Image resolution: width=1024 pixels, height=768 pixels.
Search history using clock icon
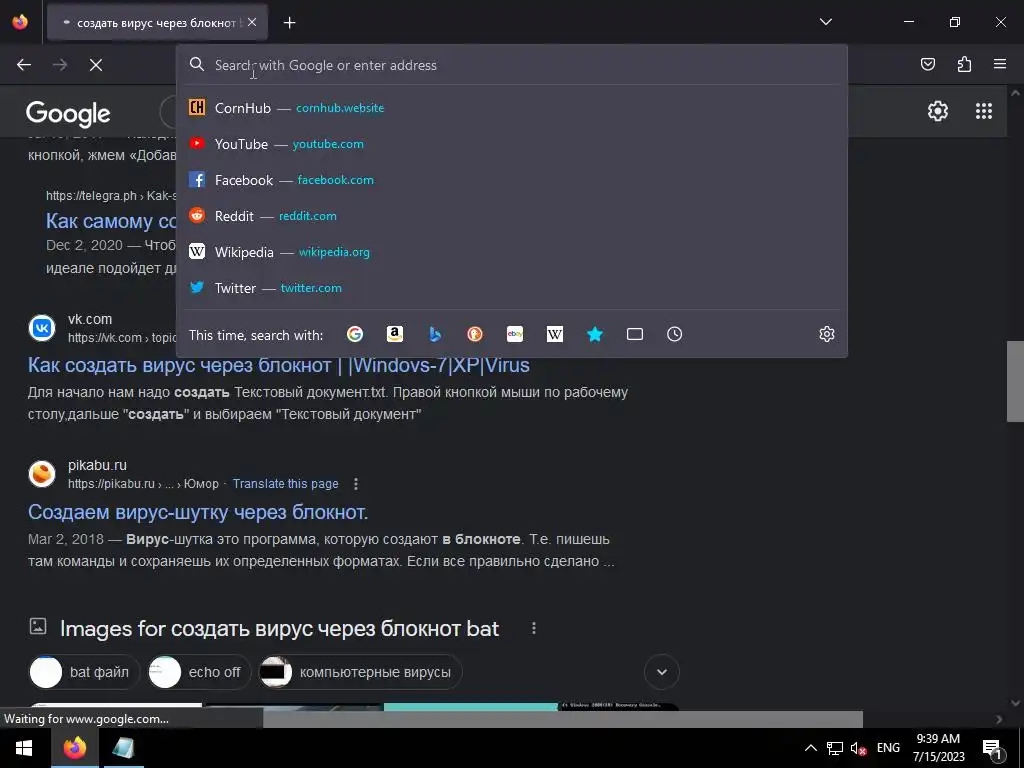pos(675,334)
